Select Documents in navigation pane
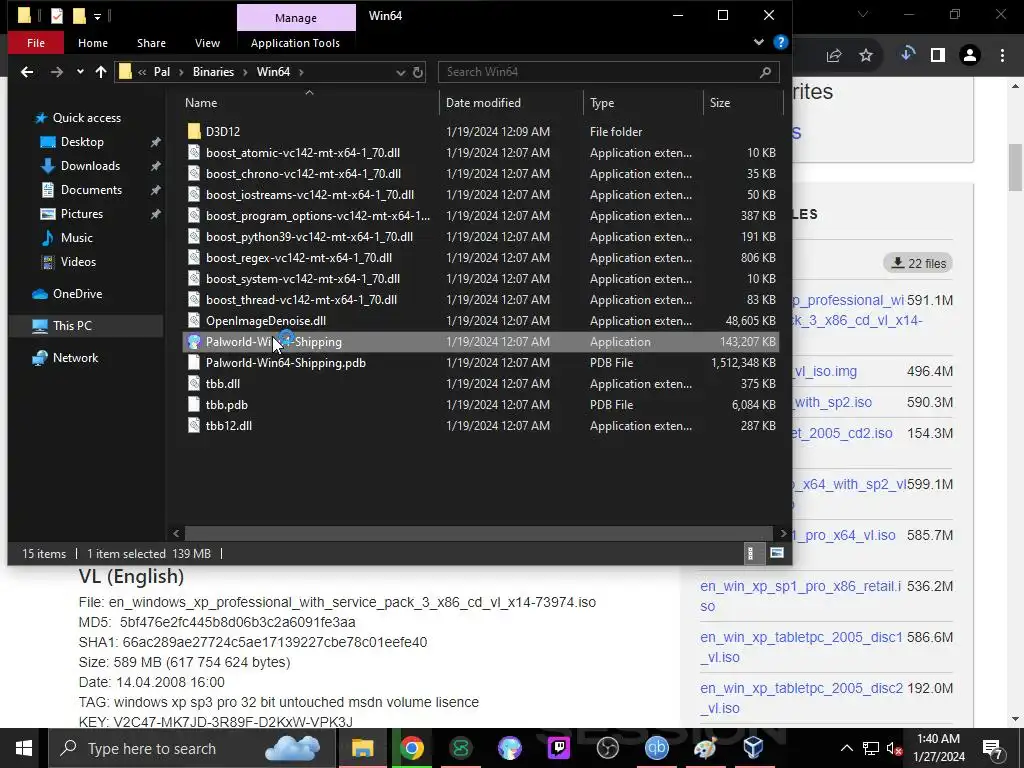This screenshot has height=768, width=1024. (x=91, y=190)
